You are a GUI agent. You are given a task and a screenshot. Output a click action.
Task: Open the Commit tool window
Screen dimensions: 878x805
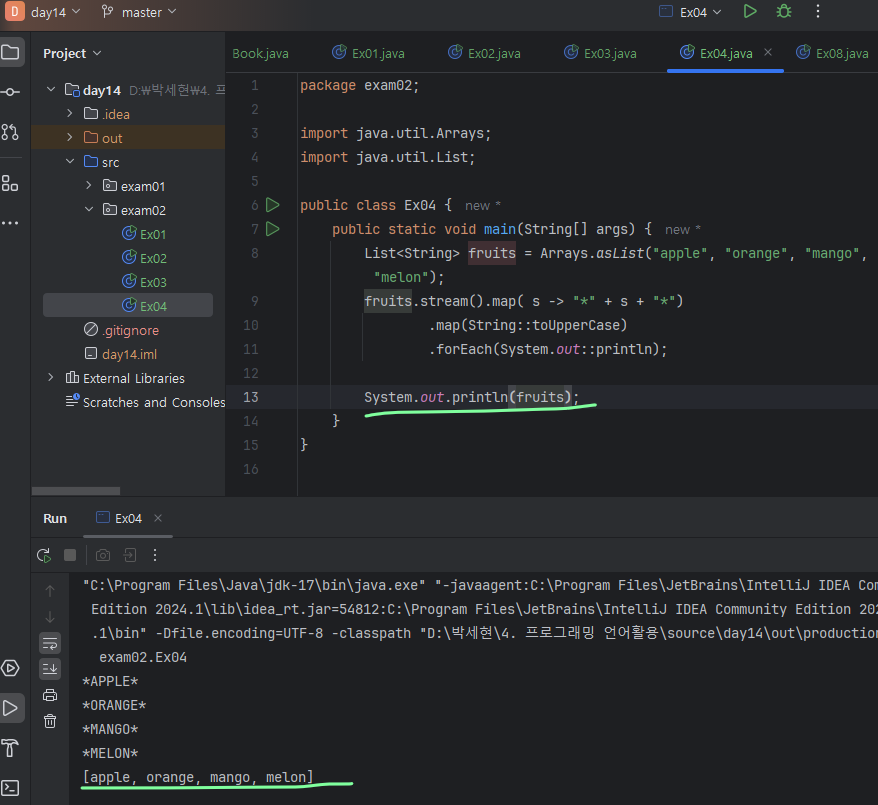click(10, 92)
